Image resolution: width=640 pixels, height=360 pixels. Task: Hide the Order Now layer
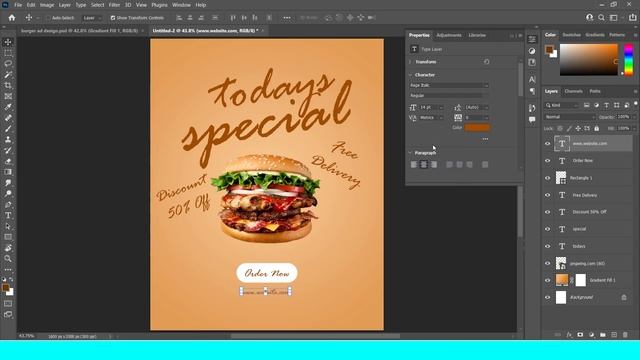tap(548, 161)
